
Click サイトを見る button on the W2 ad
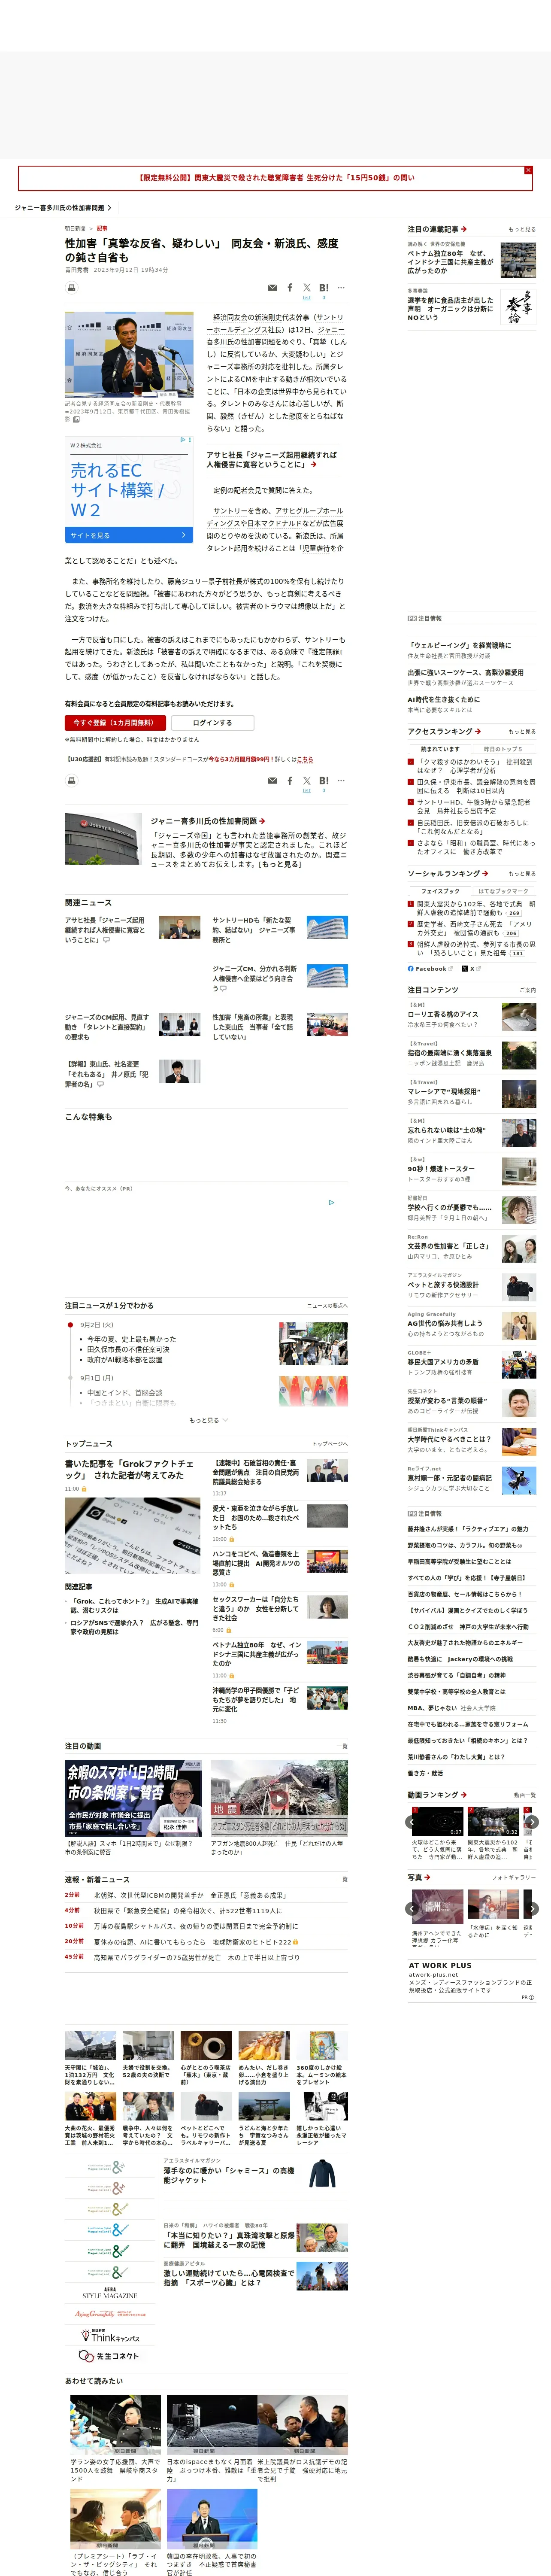129,536
